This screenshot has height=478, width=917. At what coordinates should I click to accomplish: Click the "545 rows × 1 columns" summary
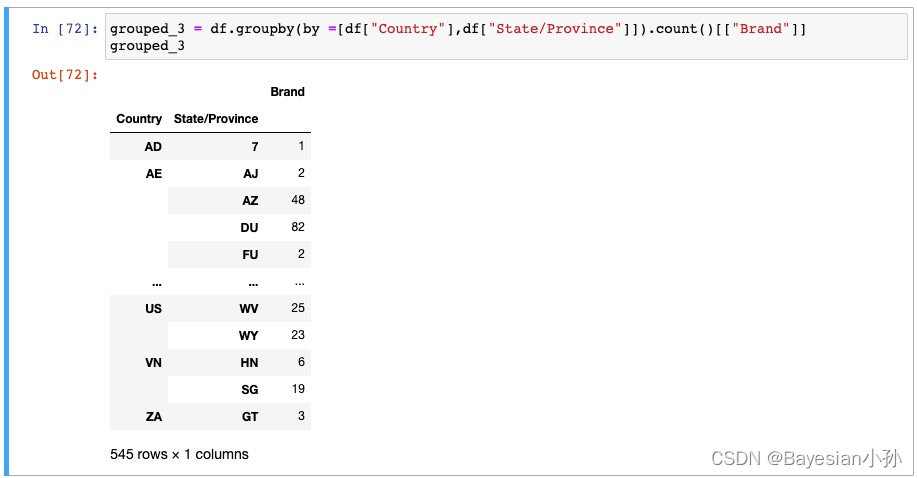point(179,454)
